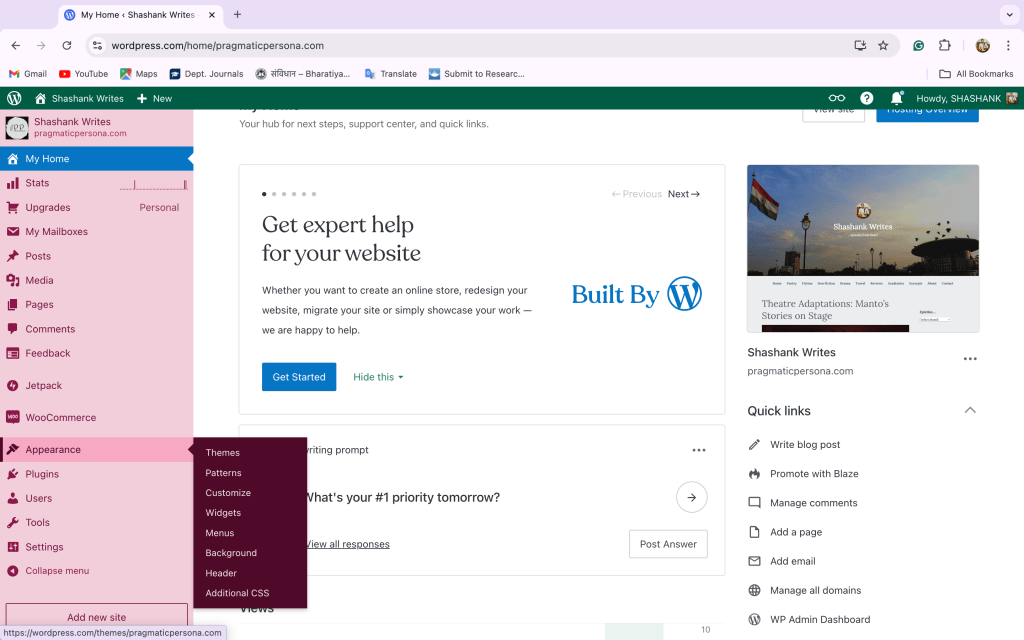
Task: Collapse the Quick links section
Action: coord(969,410)
